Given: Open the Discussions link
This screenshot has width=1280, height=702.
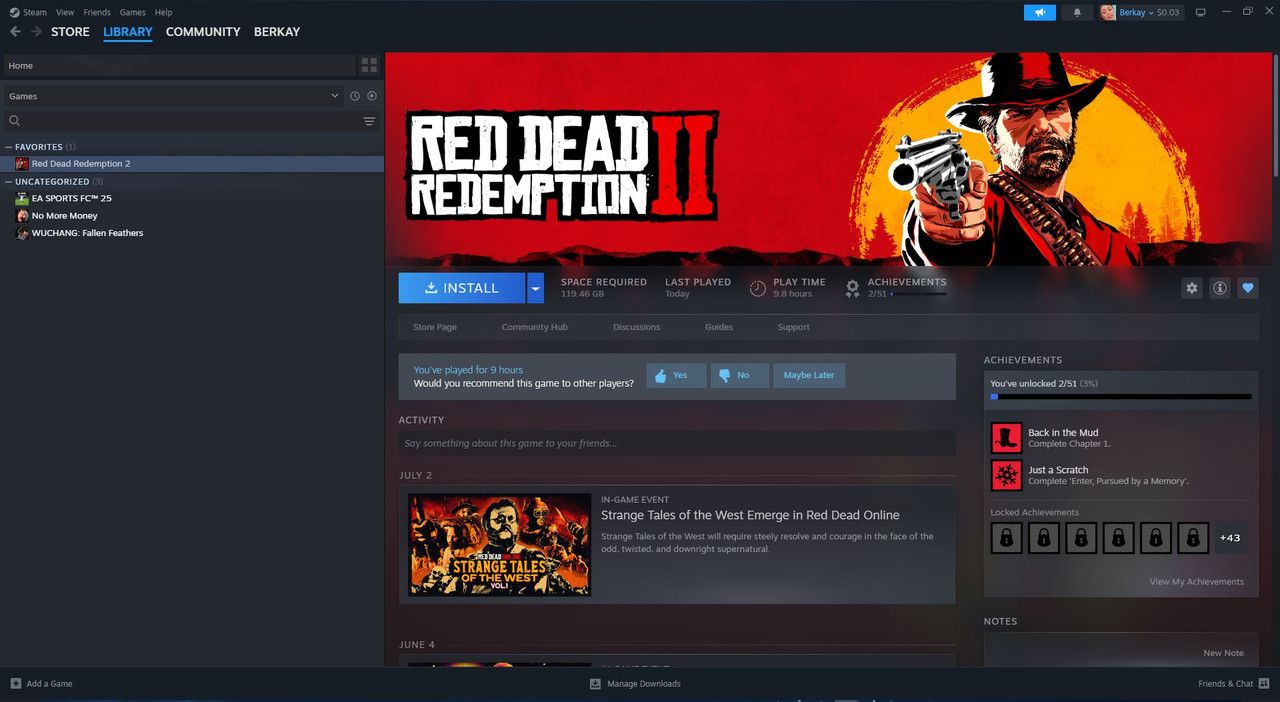Looking at the screenshot, I should pos(636,327).
